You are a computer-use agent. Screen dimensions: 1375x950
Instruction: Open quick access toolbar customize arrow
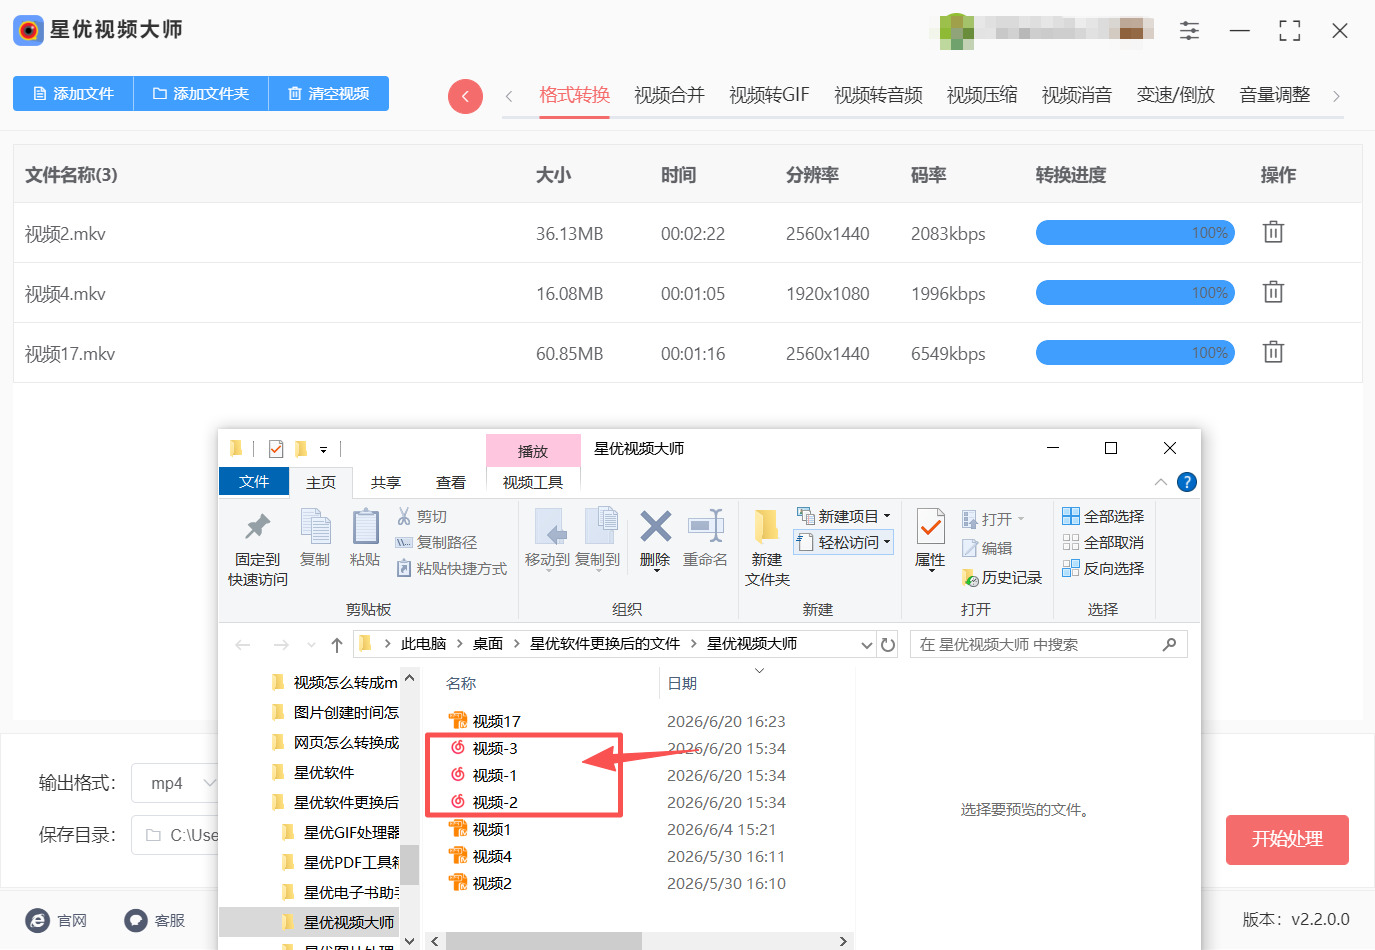point(323,450)
